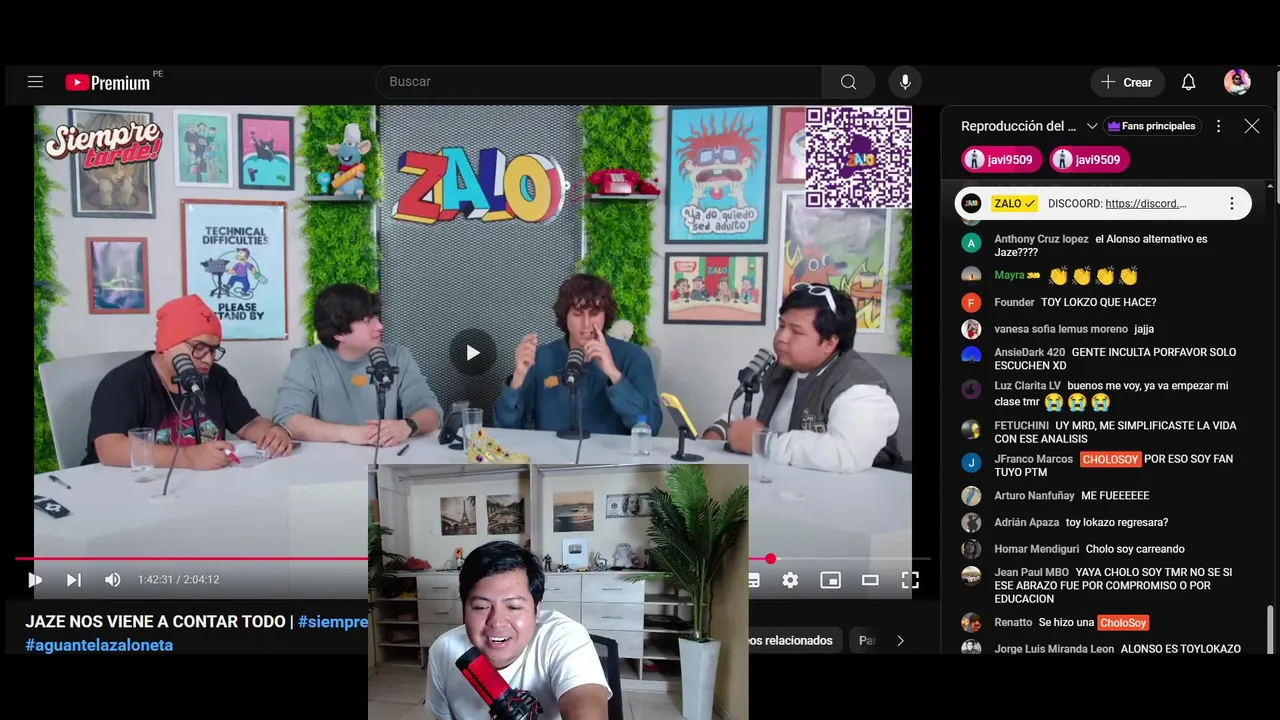The height and width of the screenshot is (720, 1280).
Task: Click the AnsieDark 420 avatar
Action: [971, 354]
